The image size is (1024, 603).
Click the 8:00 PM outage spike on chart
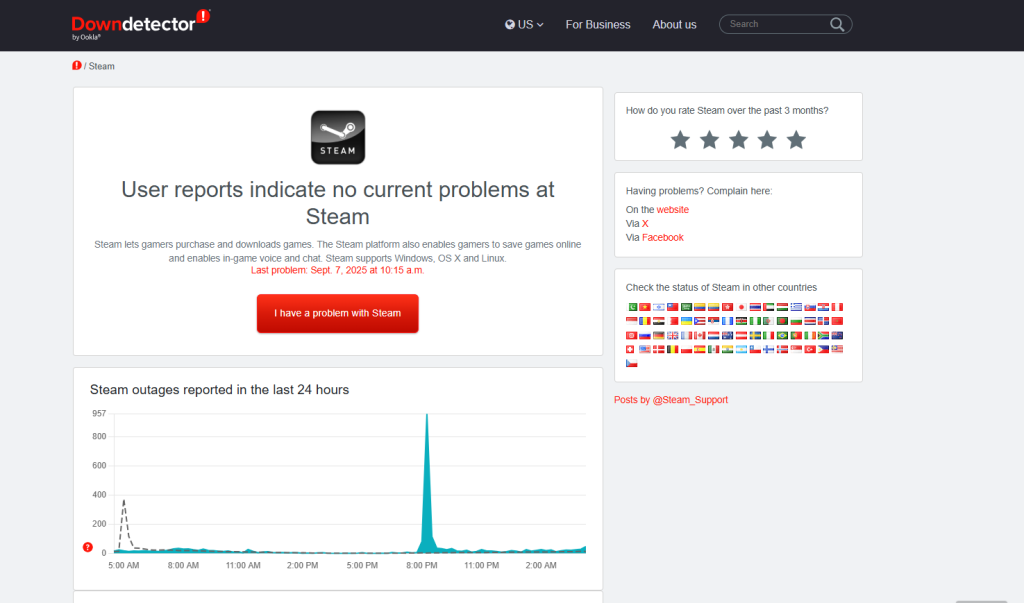pyautogui.click(x=427, y=483)
